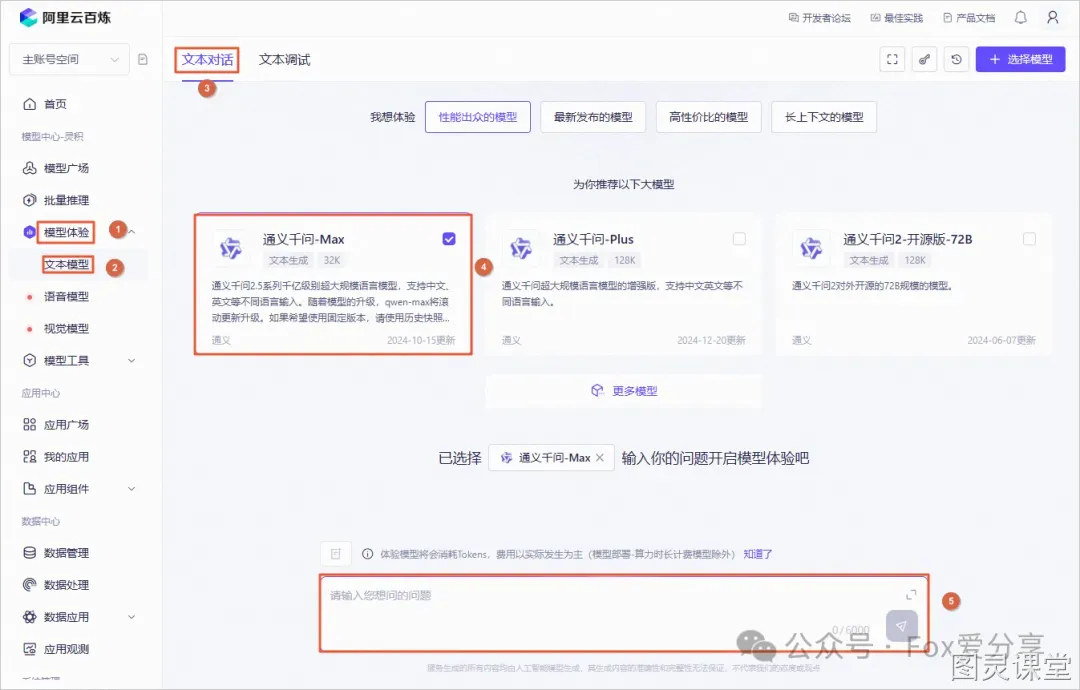Click the 通义千问2-开源版-72B model logo
Screen dimensions: 1080x690
[x=811, y=248]
